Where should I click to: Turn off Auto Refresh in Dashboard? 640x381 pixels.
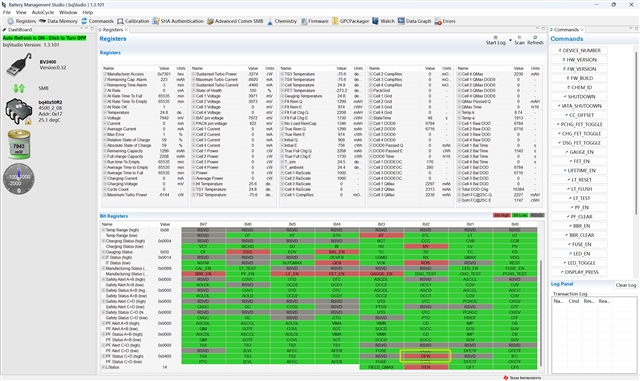44,38
